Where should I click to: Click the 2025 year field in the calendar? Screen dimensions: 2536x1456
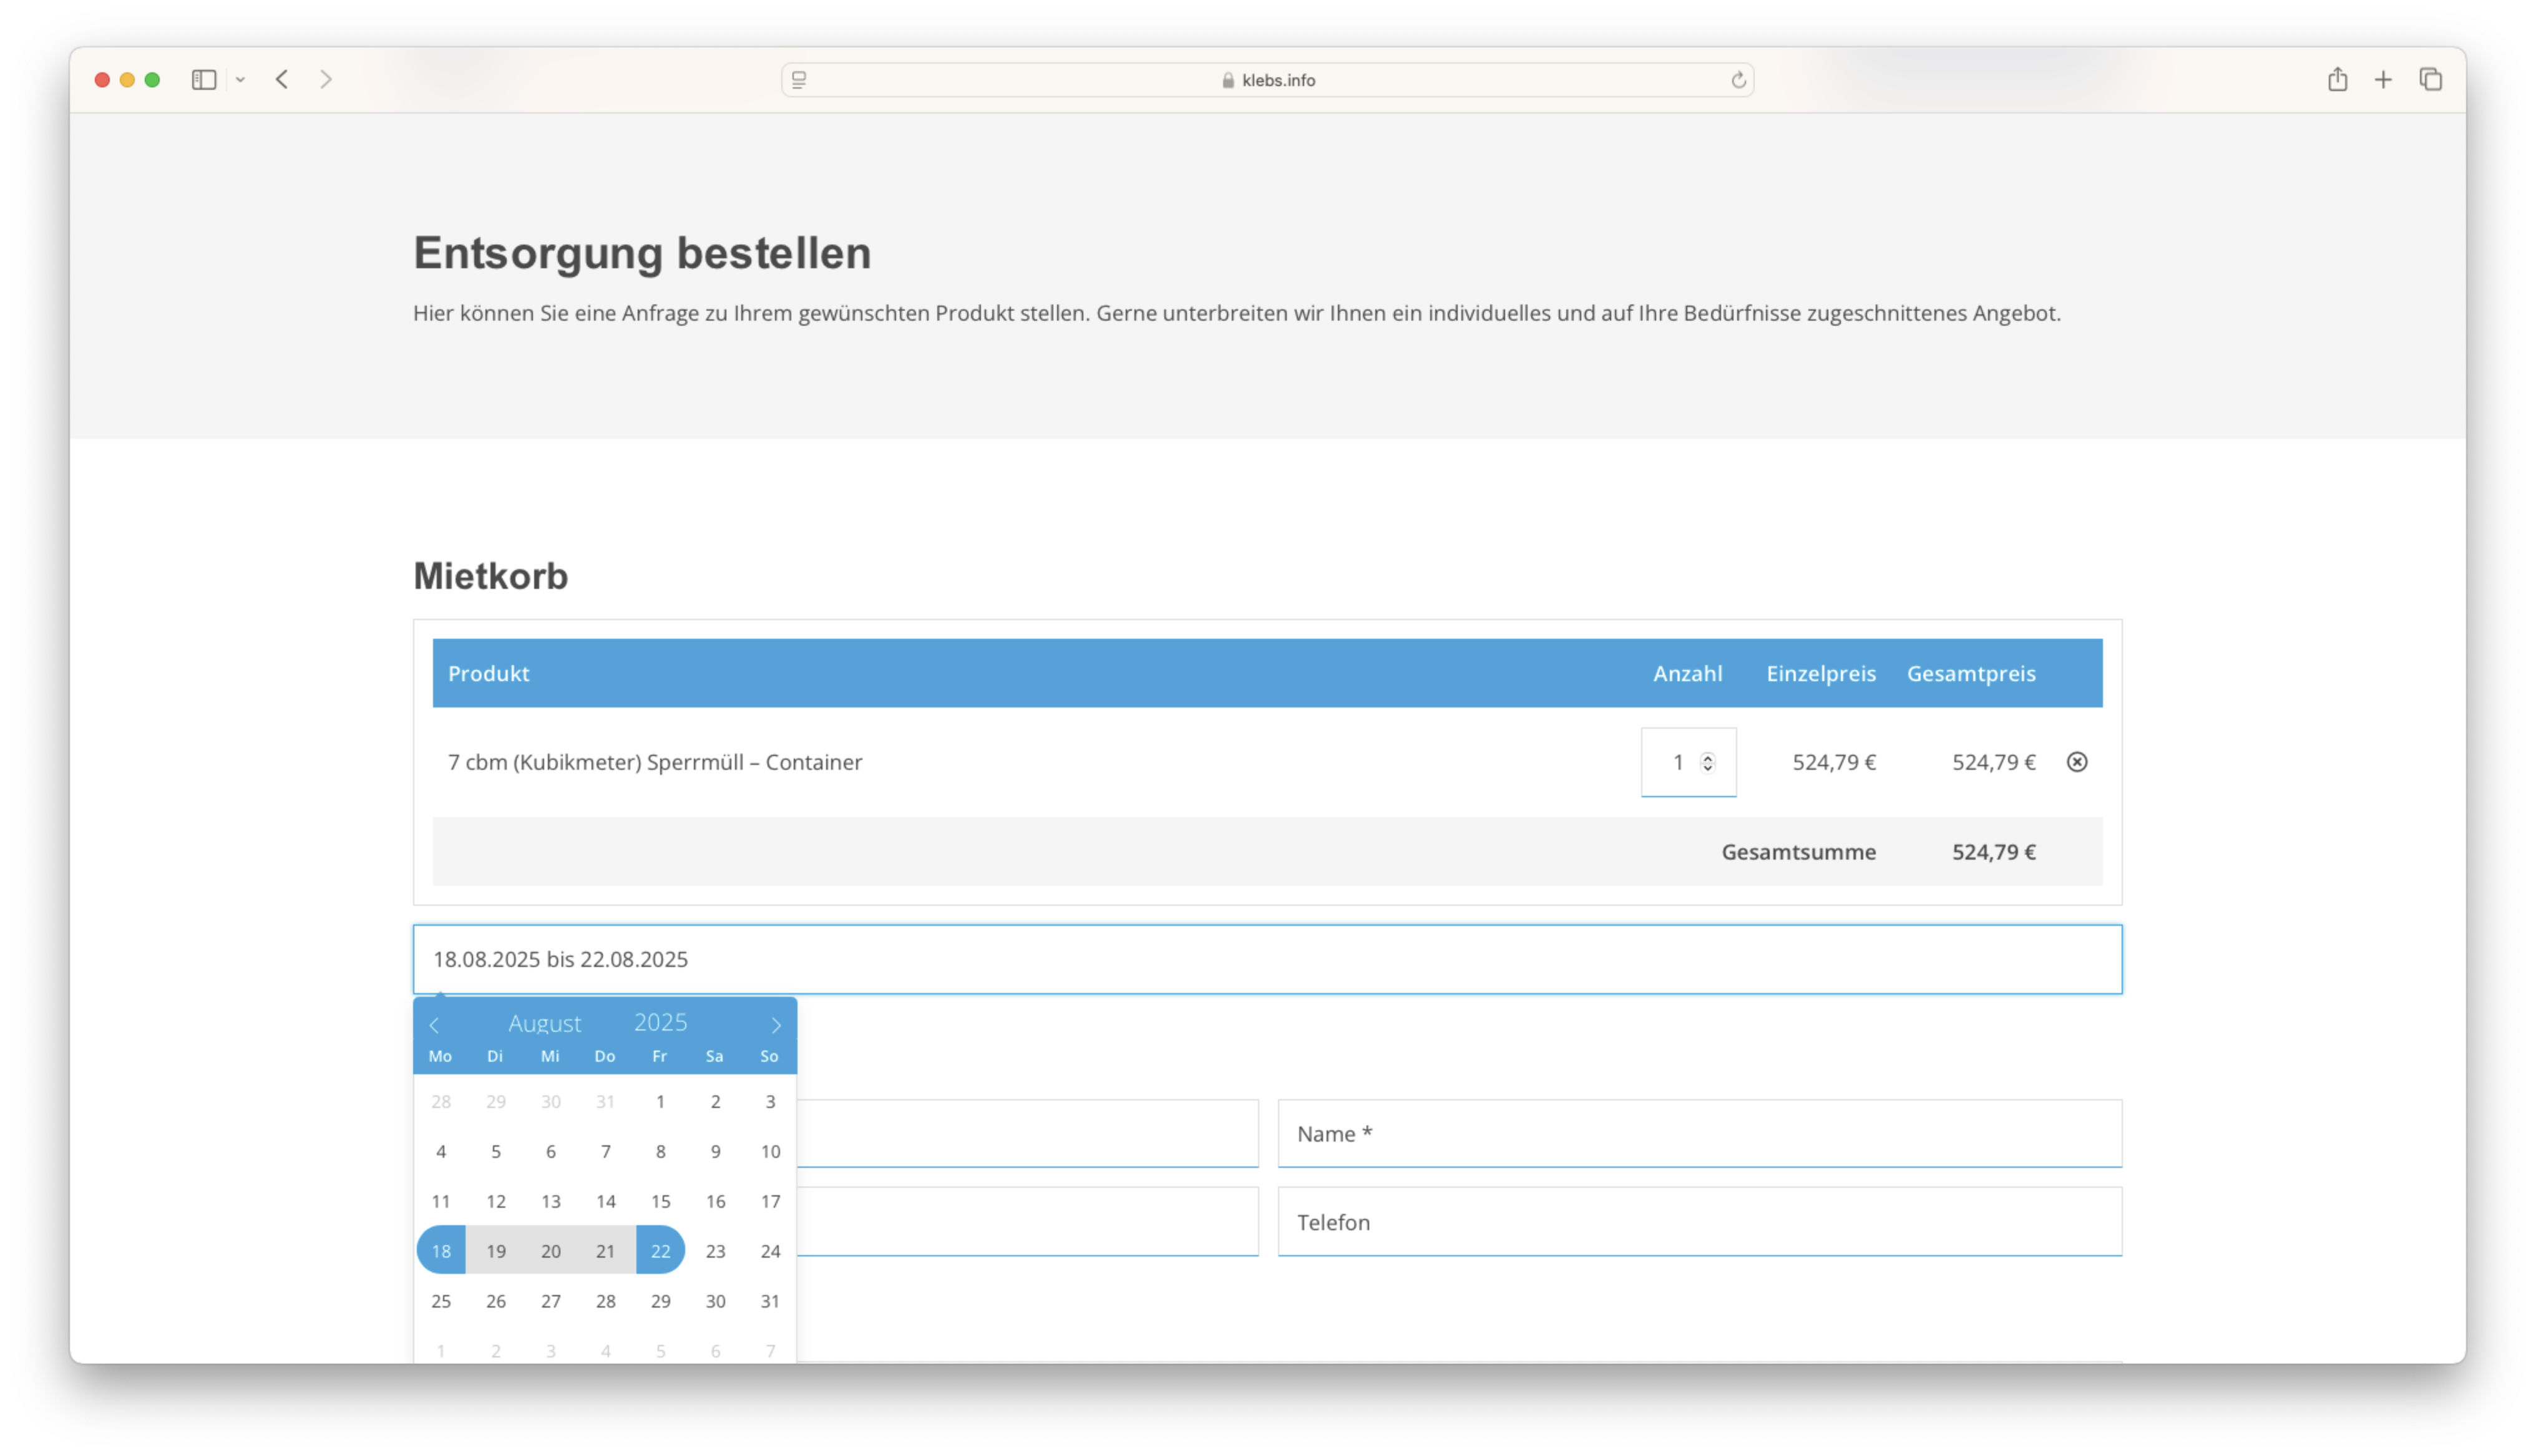click(x=660, y=1023)
